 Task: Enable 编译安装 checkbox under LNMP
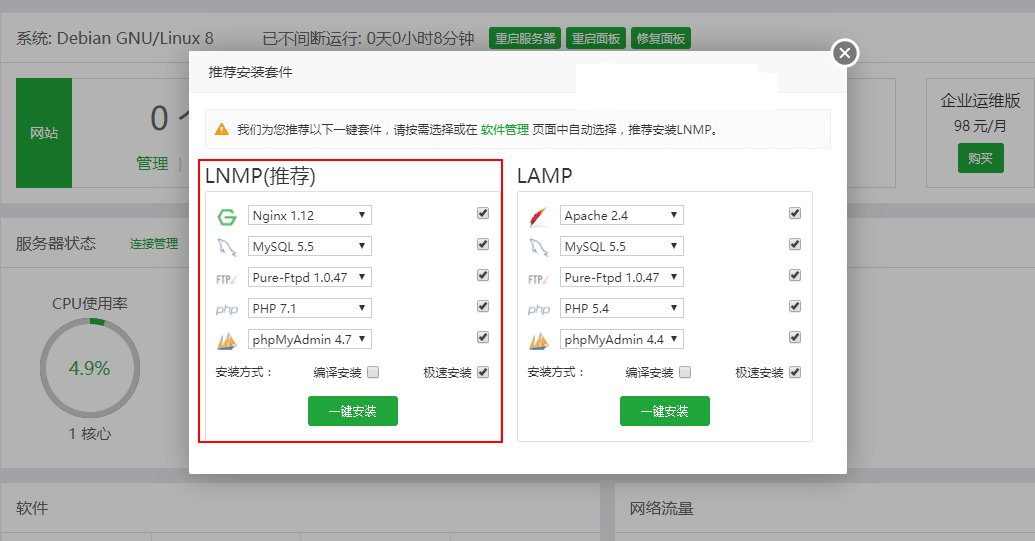tap(373, 372)
